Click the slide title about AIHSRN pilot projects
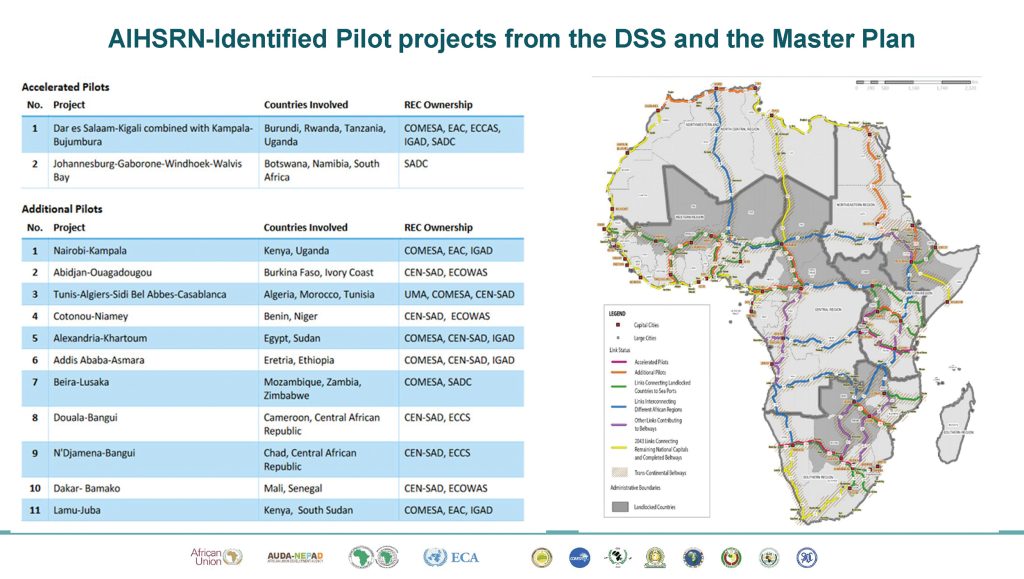The width and height of the screenshot is (1024, 579). click(x=511, y=39)
